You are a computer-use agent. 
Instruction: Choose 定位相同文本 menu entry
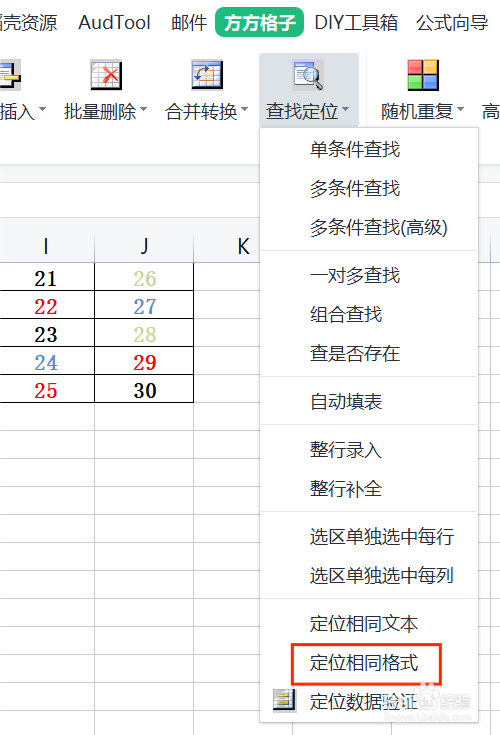point(364,624)
